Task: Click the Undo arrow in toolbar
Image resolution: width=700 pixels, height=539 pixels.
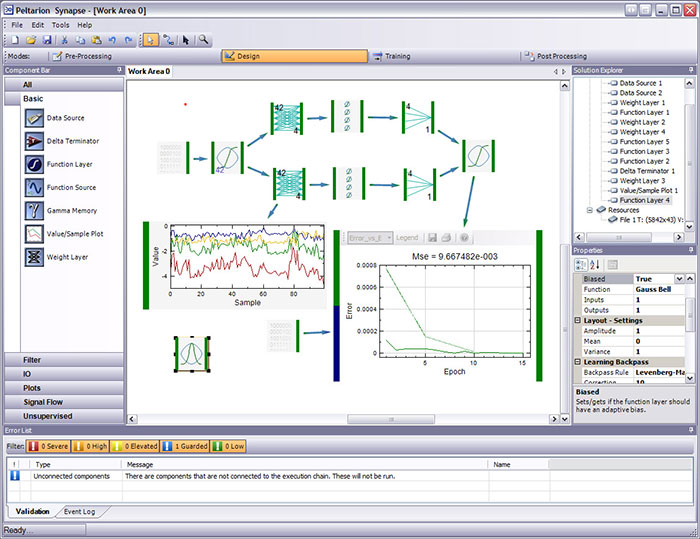Action: 110,39
